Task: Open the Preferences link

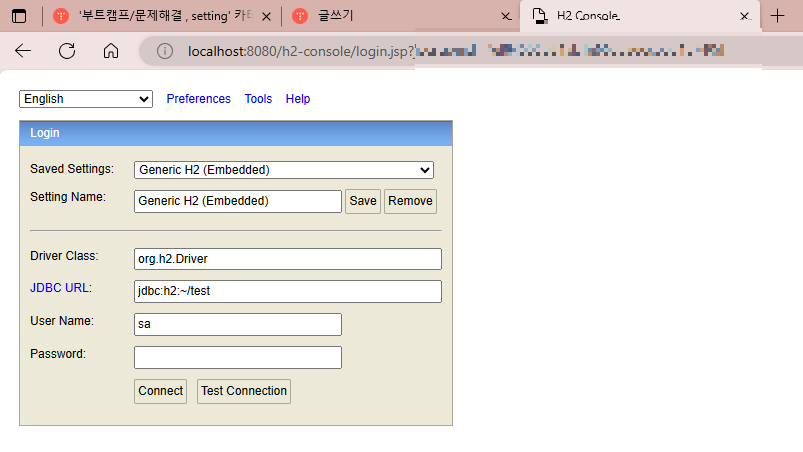Action: pos(199,99)
